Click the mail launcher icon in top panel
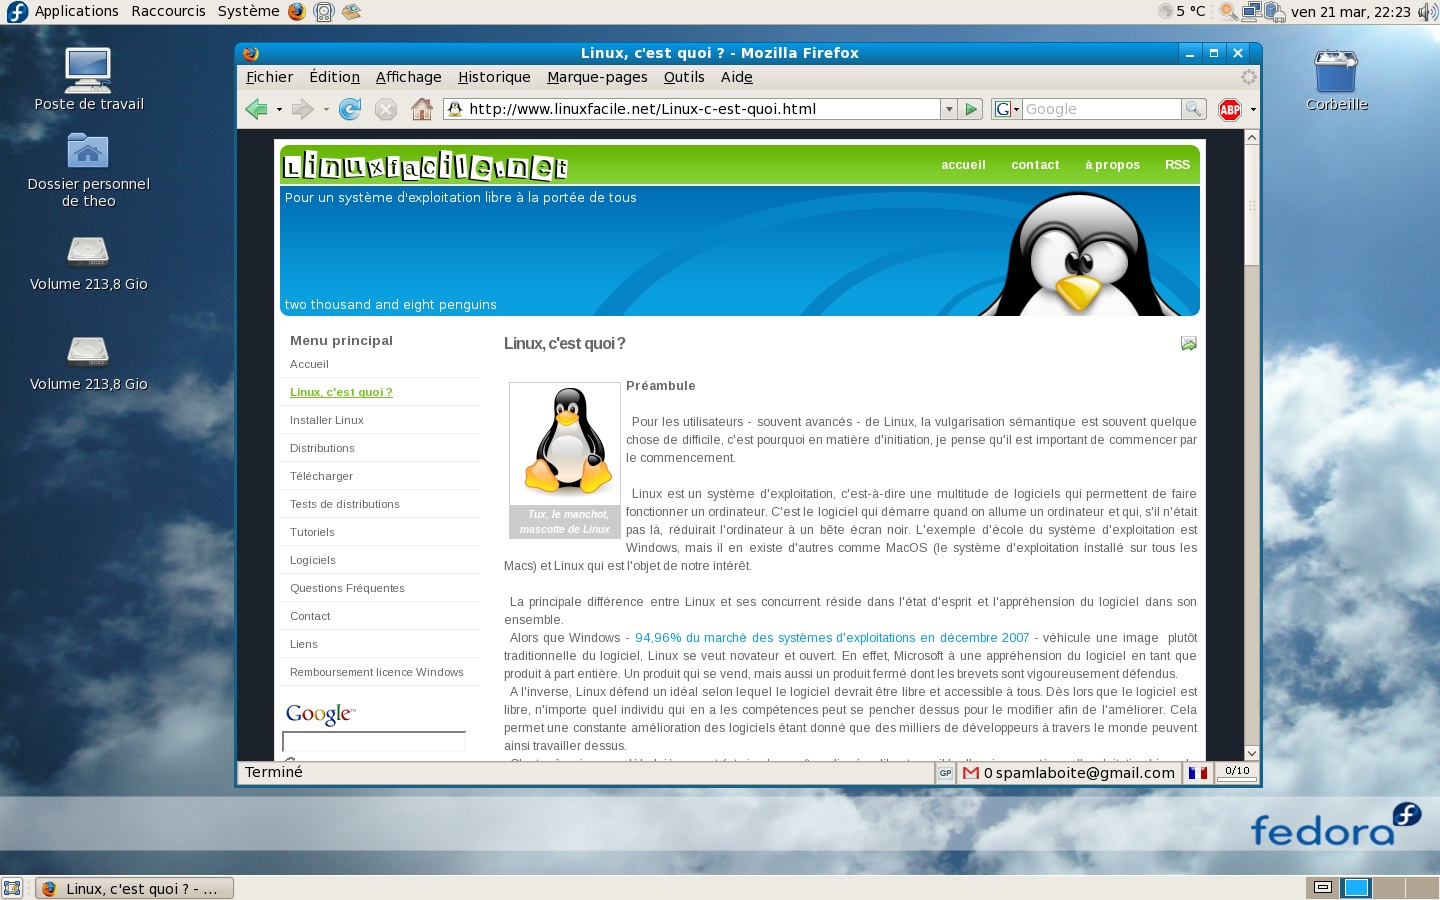This screenshot has width=1440, height=900. click(x=351, y=12)
